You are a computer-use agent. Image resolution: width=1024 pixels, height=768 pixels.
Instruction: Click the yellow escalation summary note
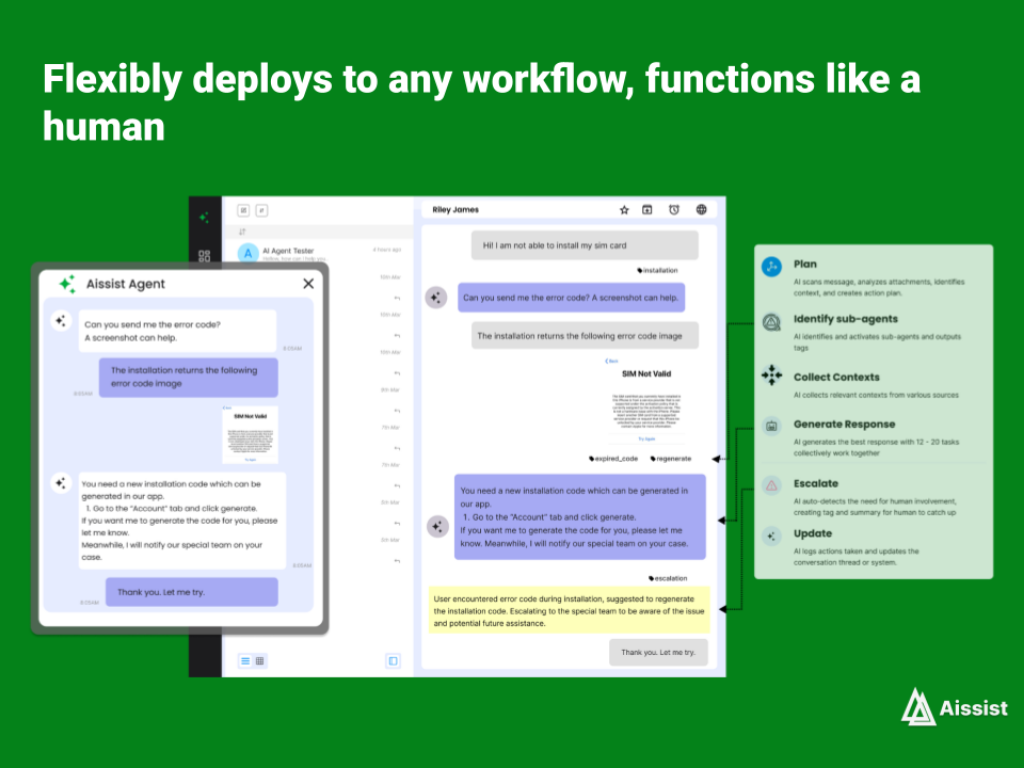(x=568, y=609)
